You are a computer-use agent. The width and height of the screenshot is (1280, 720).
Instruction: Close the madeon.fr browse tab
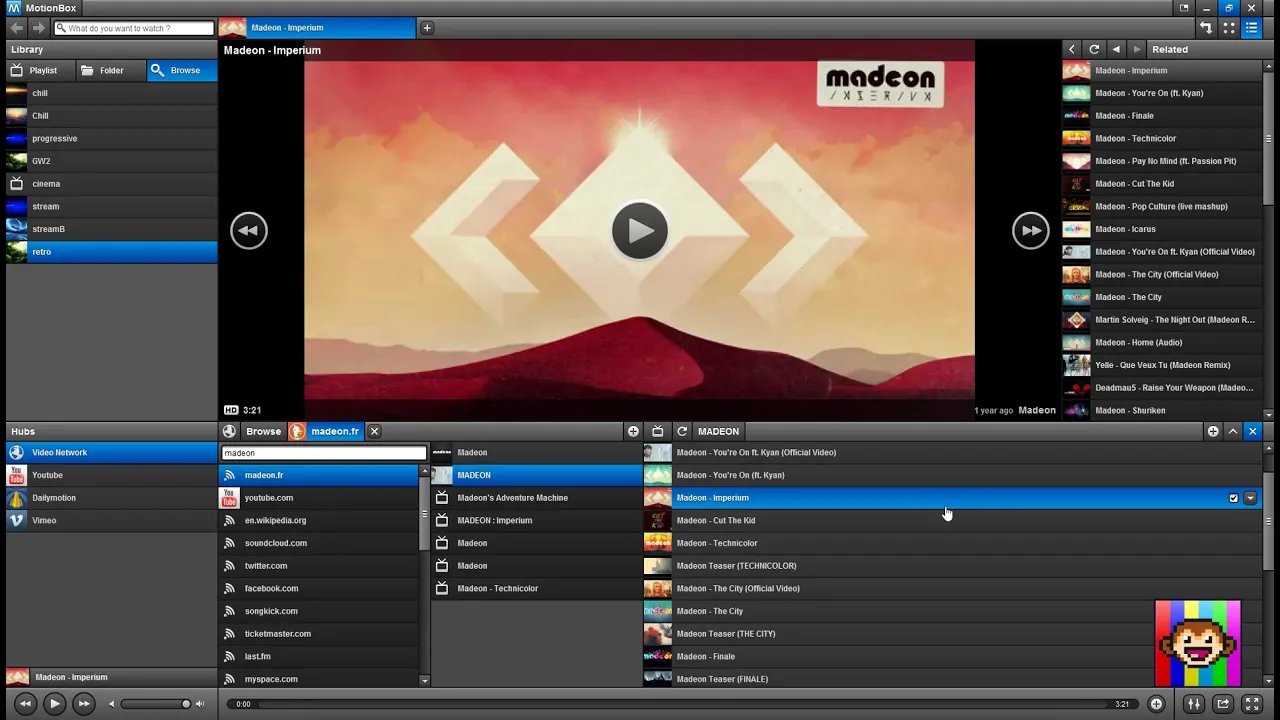[374, 431]
